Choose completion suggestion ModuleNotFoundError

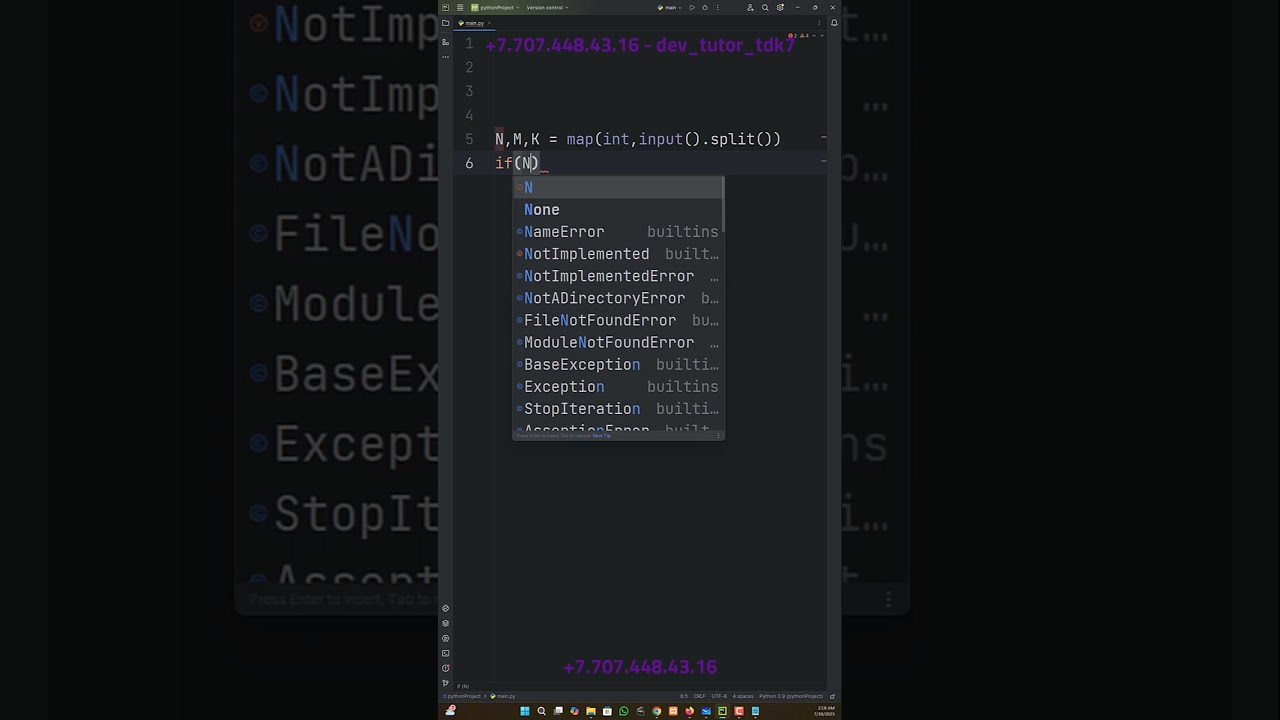[x=618, y=342]
